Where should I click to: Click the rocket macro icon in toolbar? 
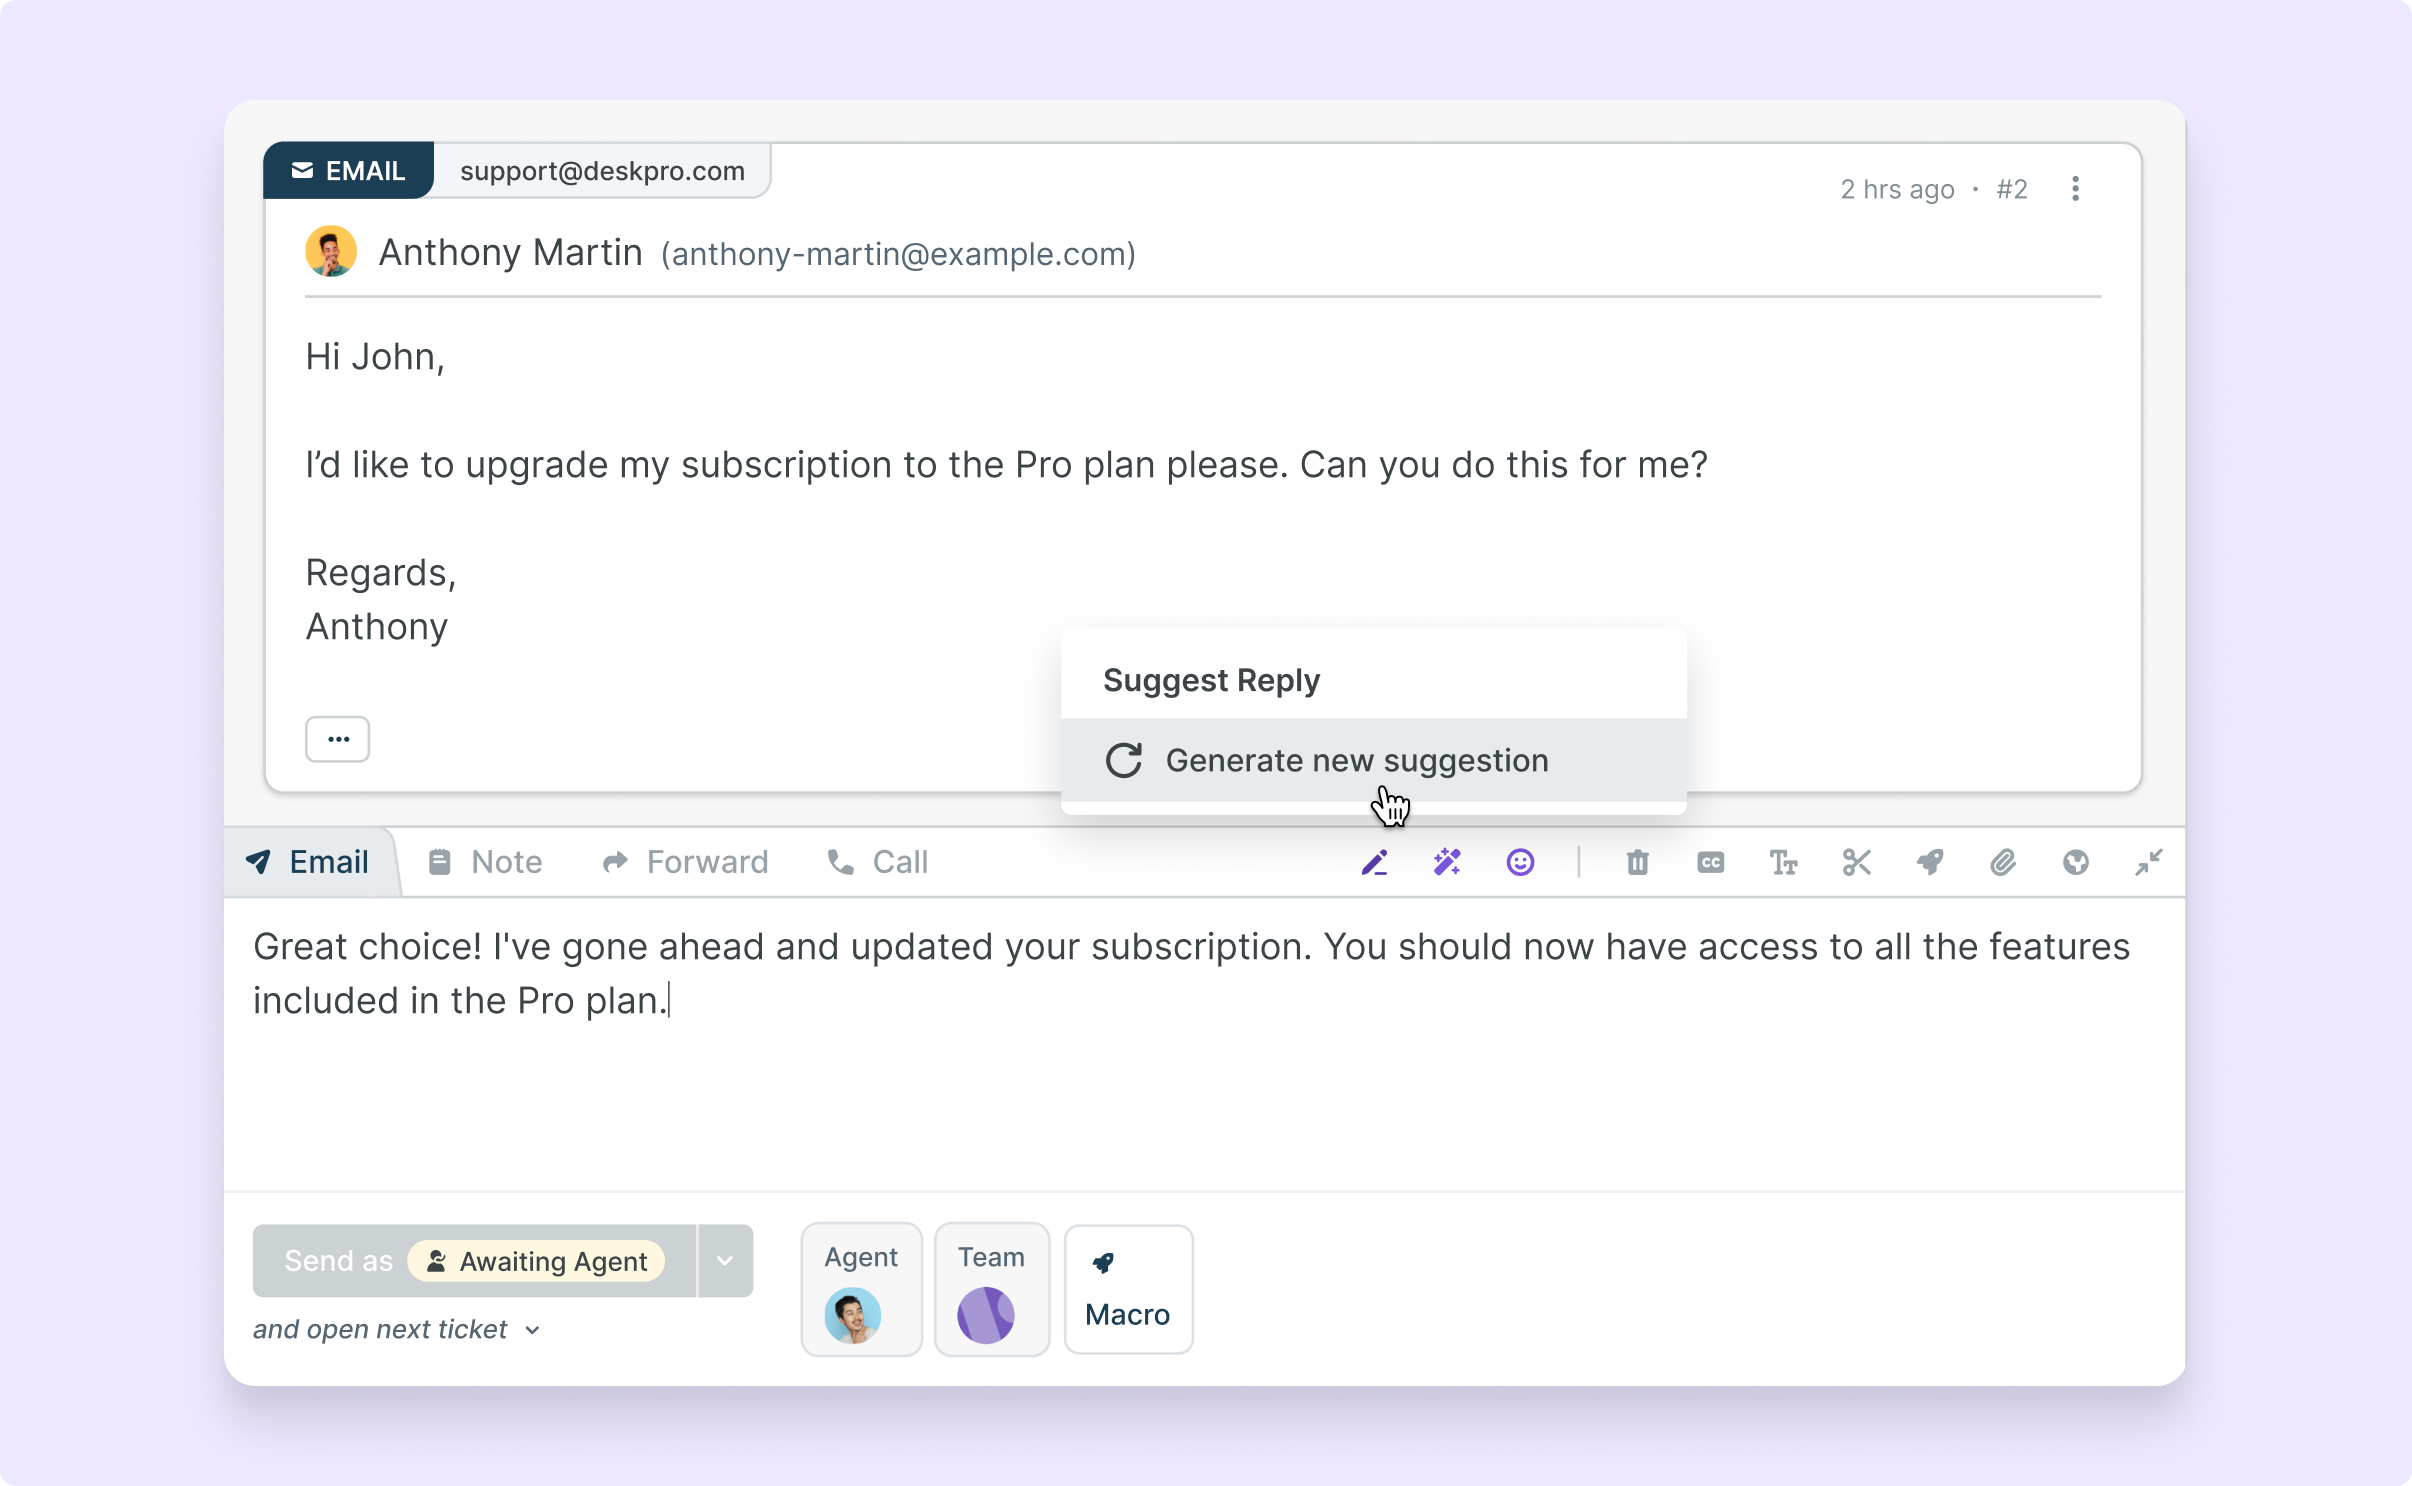(x=1930, y=862)
